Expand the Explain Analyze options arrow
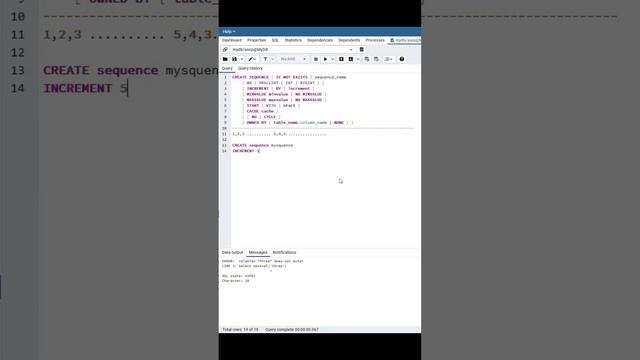Screen dimensions: 640x360 coord(358,59)
